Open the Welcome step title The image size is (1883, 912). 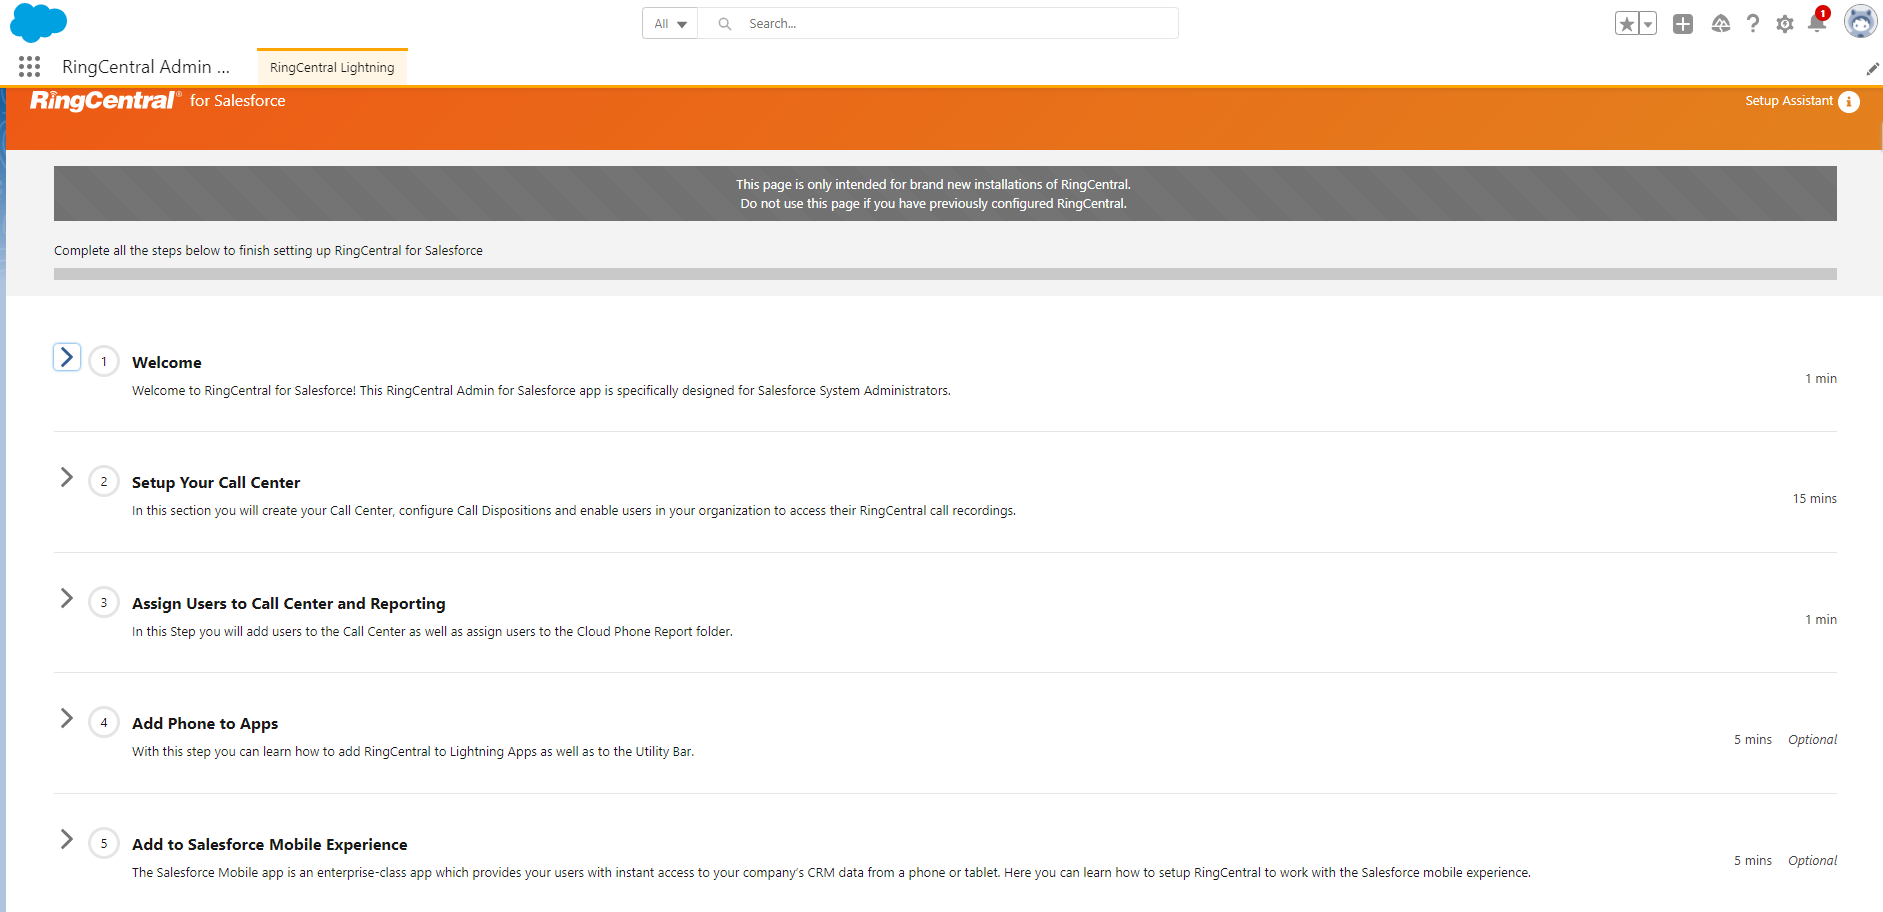(x=167, y=363)
